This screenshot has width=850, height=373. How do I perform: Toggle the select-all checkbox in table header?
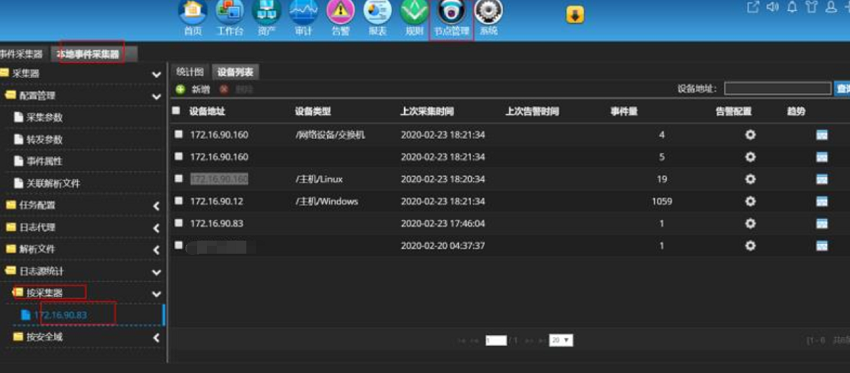[176, 111]
